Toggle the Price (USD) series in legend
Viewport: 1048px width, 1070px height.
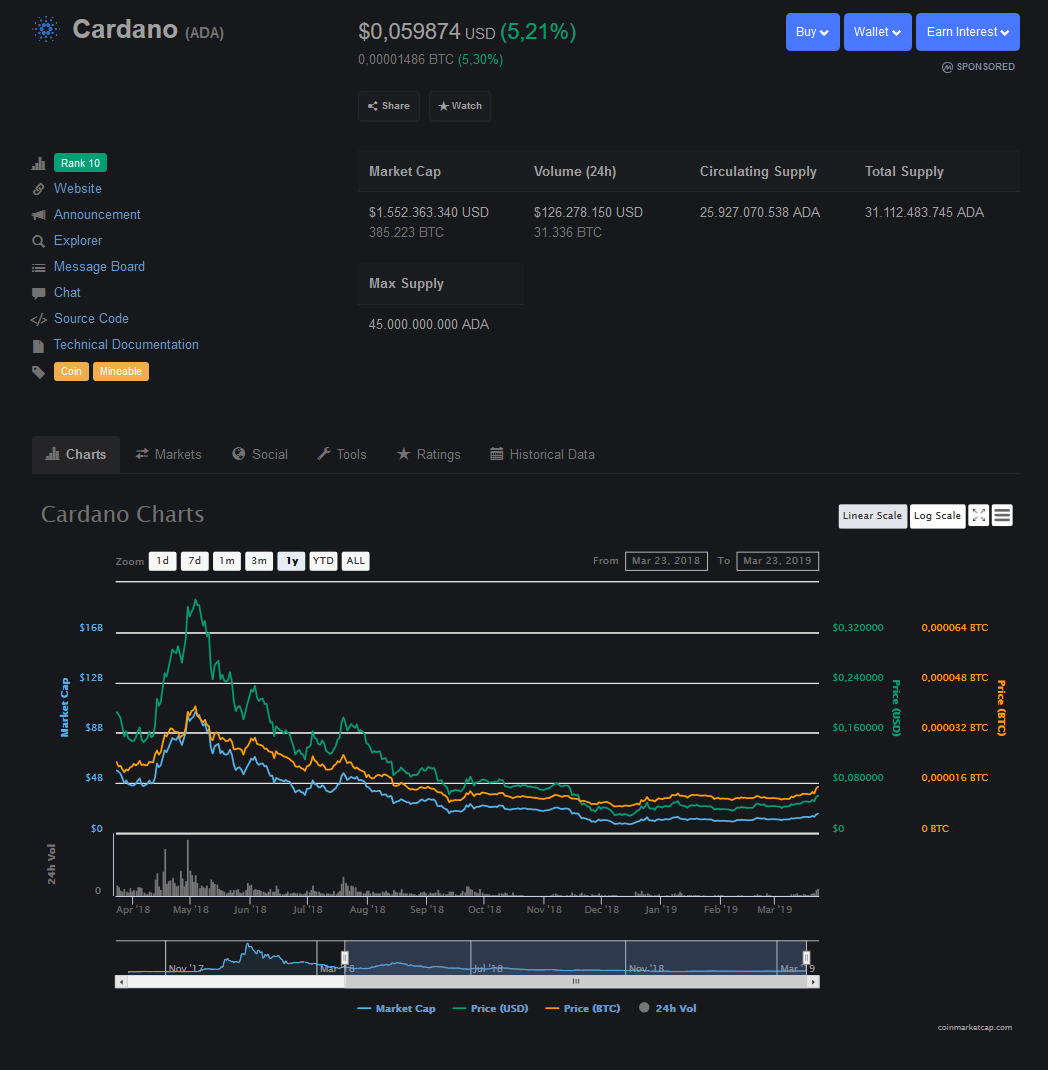491,1009
